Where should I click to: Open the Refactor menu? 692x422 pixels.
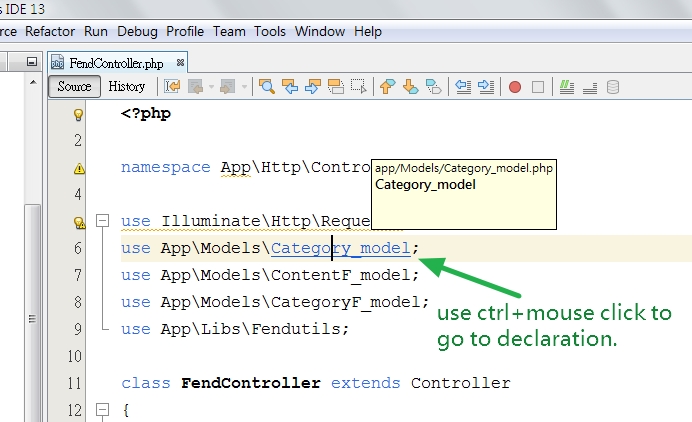[50, 31]
